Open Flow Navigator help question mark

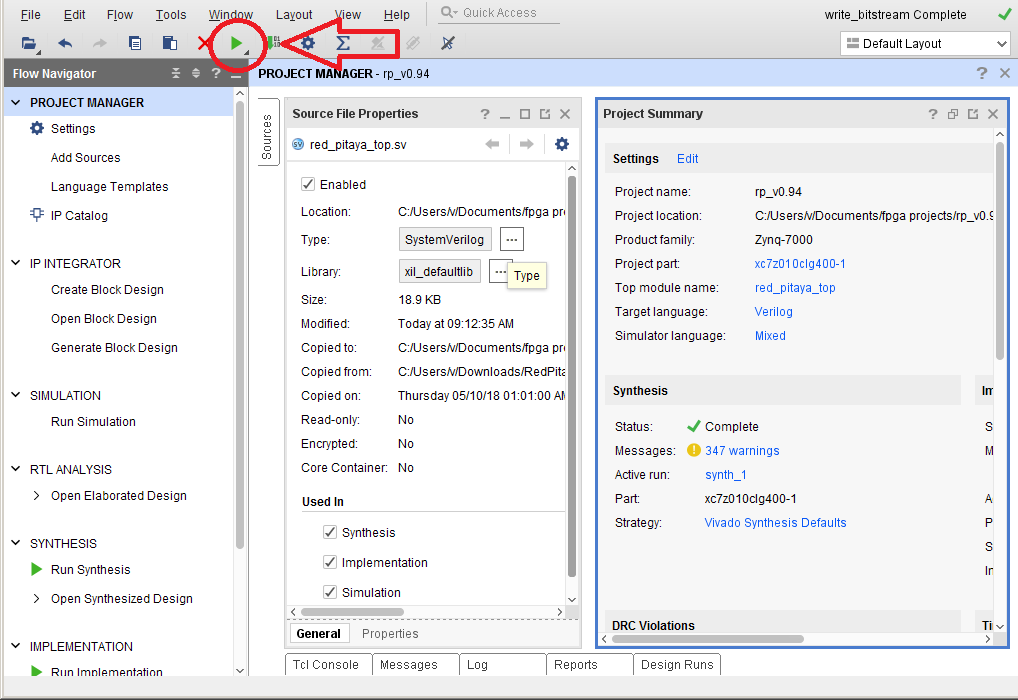[216, 73]
